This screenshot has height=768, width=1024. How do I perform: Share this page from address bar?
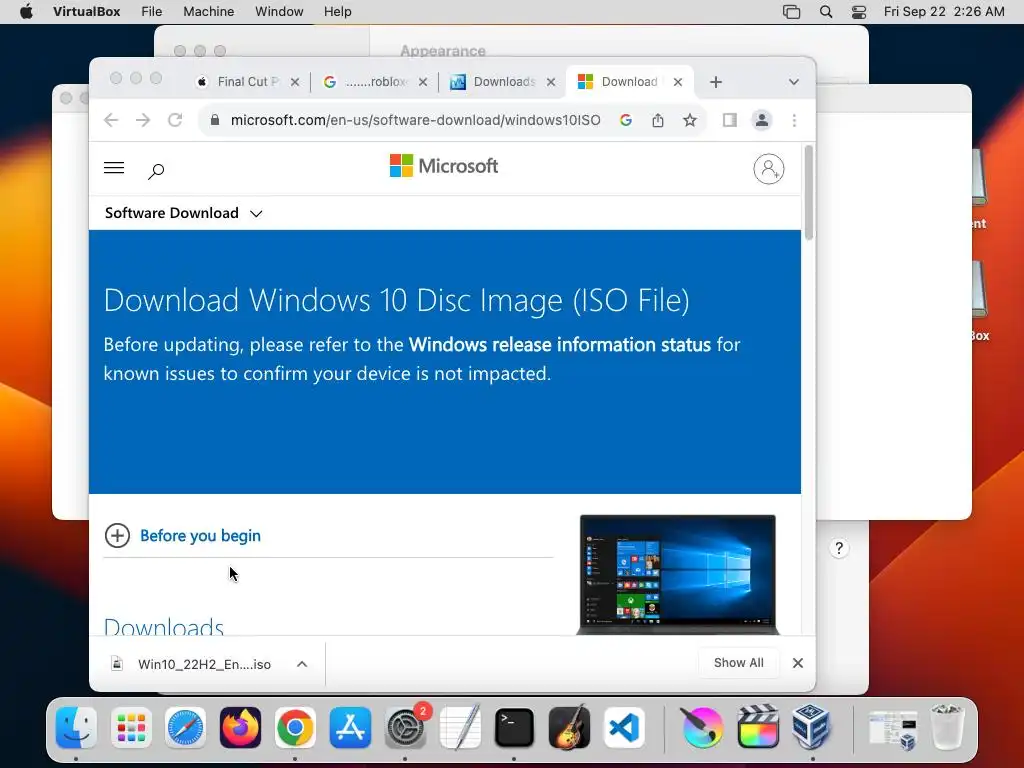[658, 120]
